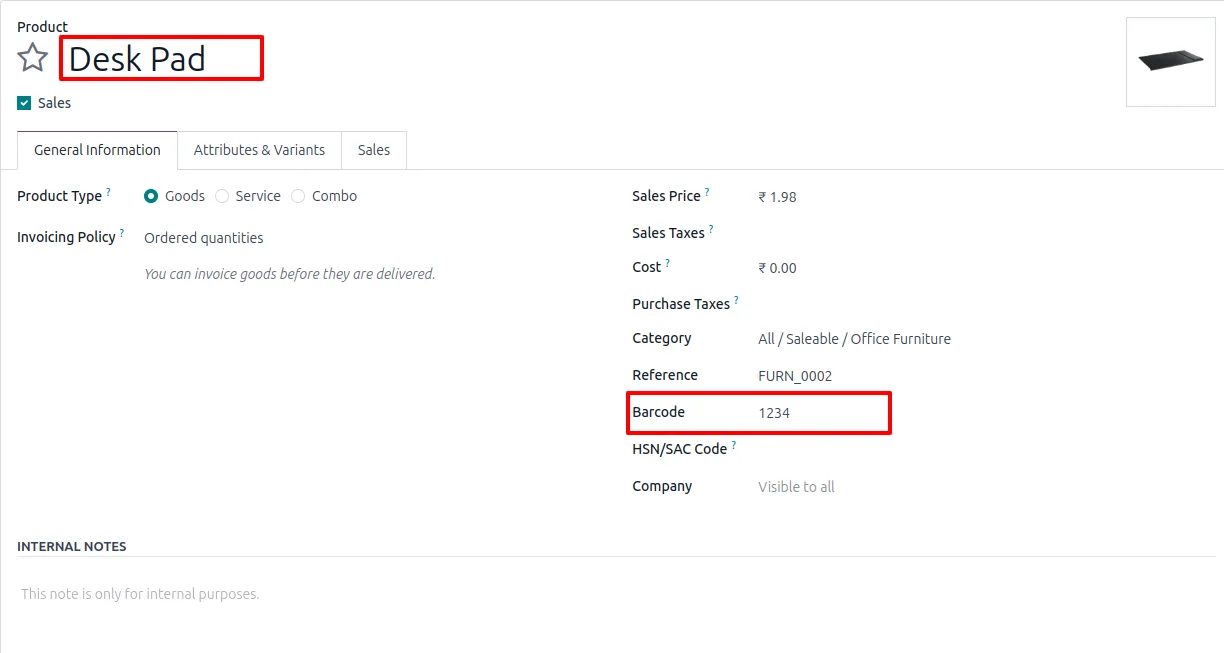This screenshot has width=1224, height=653.
Task: Click the INTERNAL NOTES heading
Action: (x=72, y=547)
